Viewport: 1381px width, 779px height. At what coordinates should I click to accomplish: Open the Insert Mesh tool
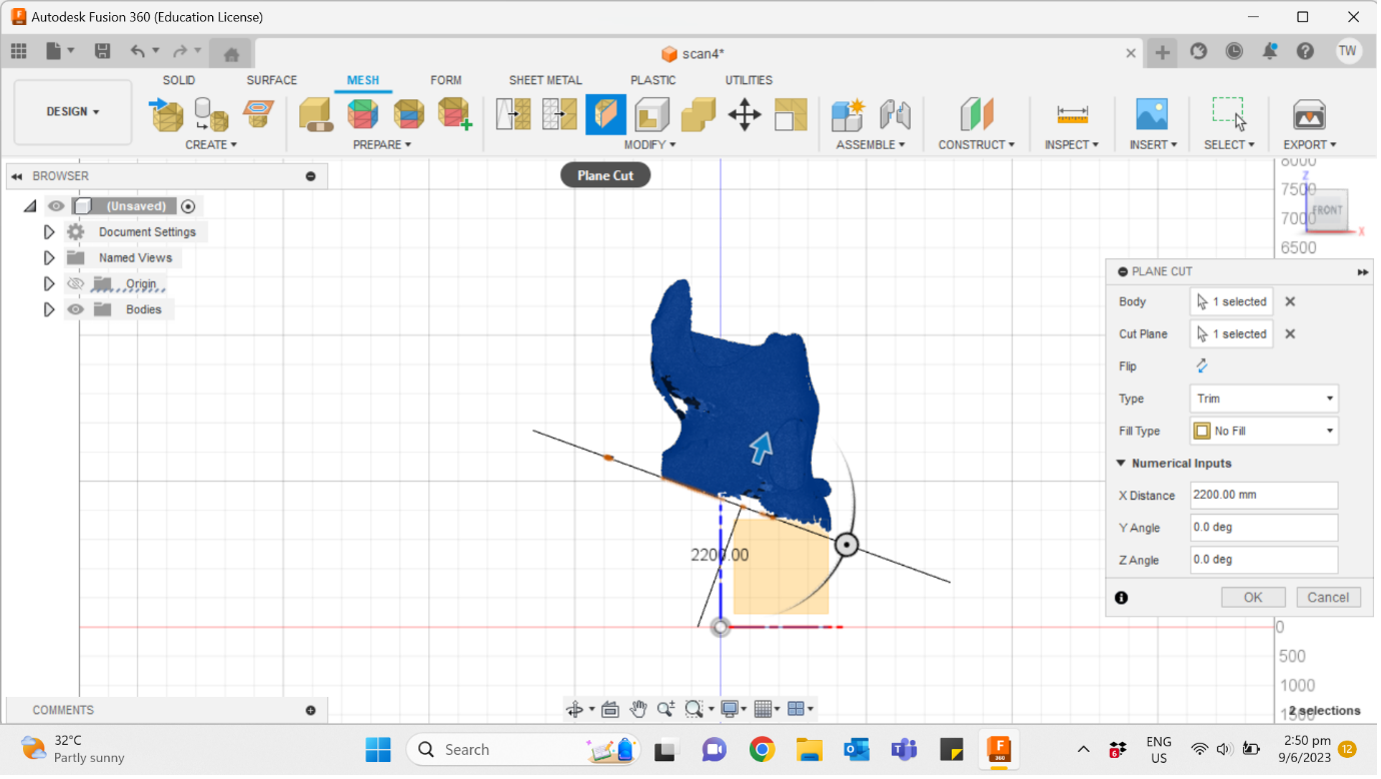(167, 114)
